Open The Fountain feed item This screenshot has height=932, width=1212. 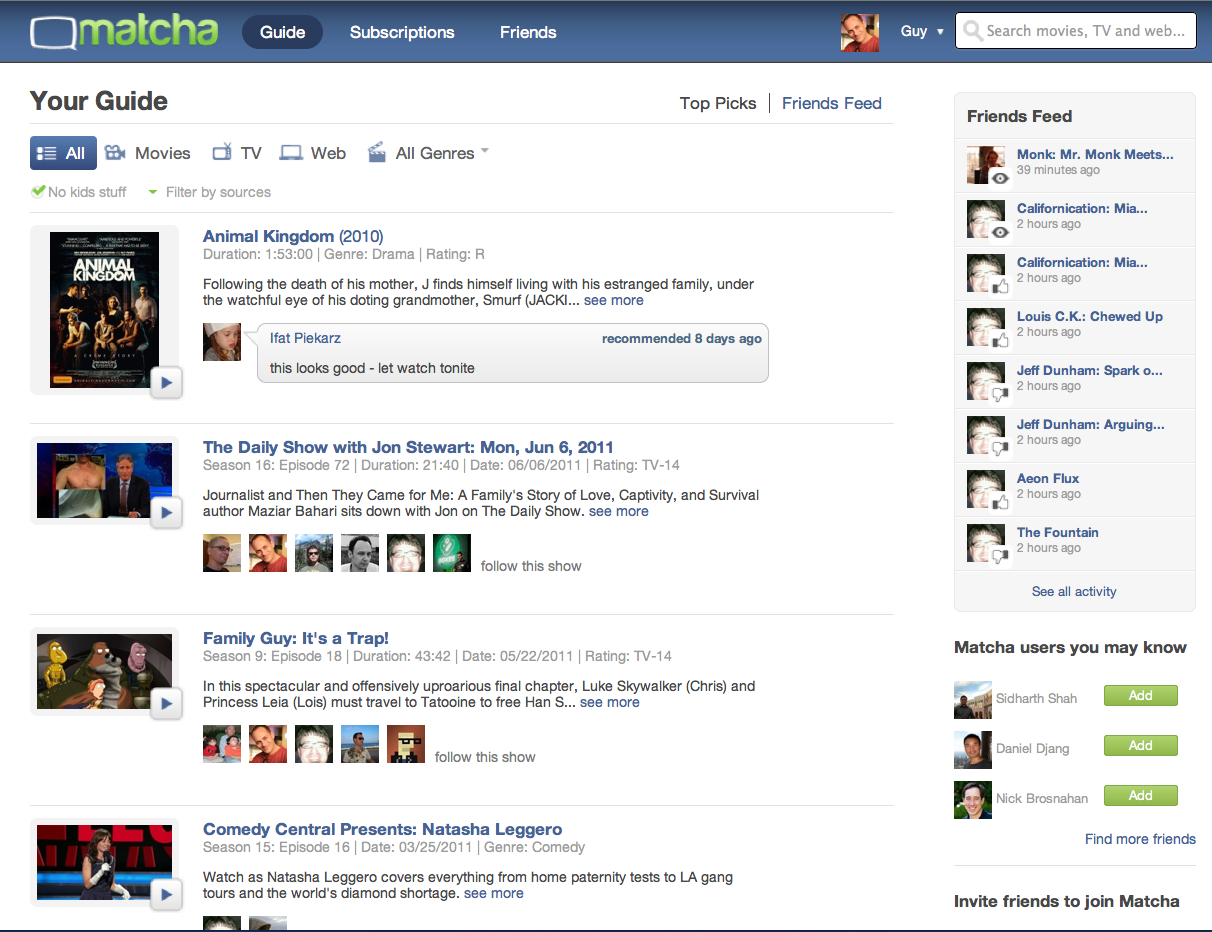point(1058,532)
